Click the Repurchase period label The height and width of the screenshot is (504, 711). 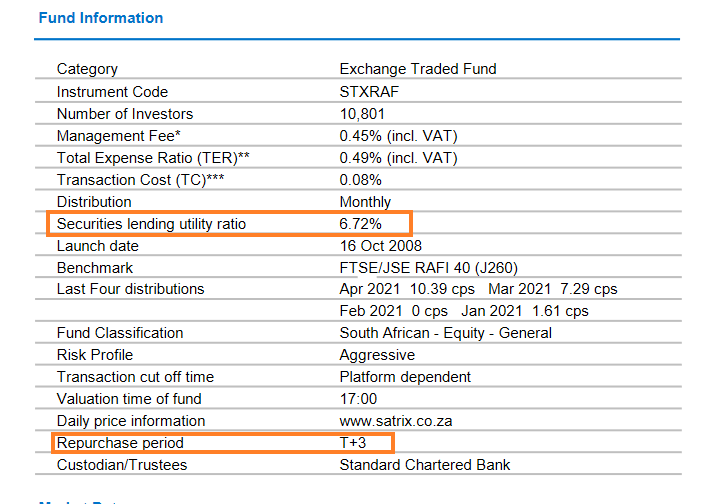point(120,443)
